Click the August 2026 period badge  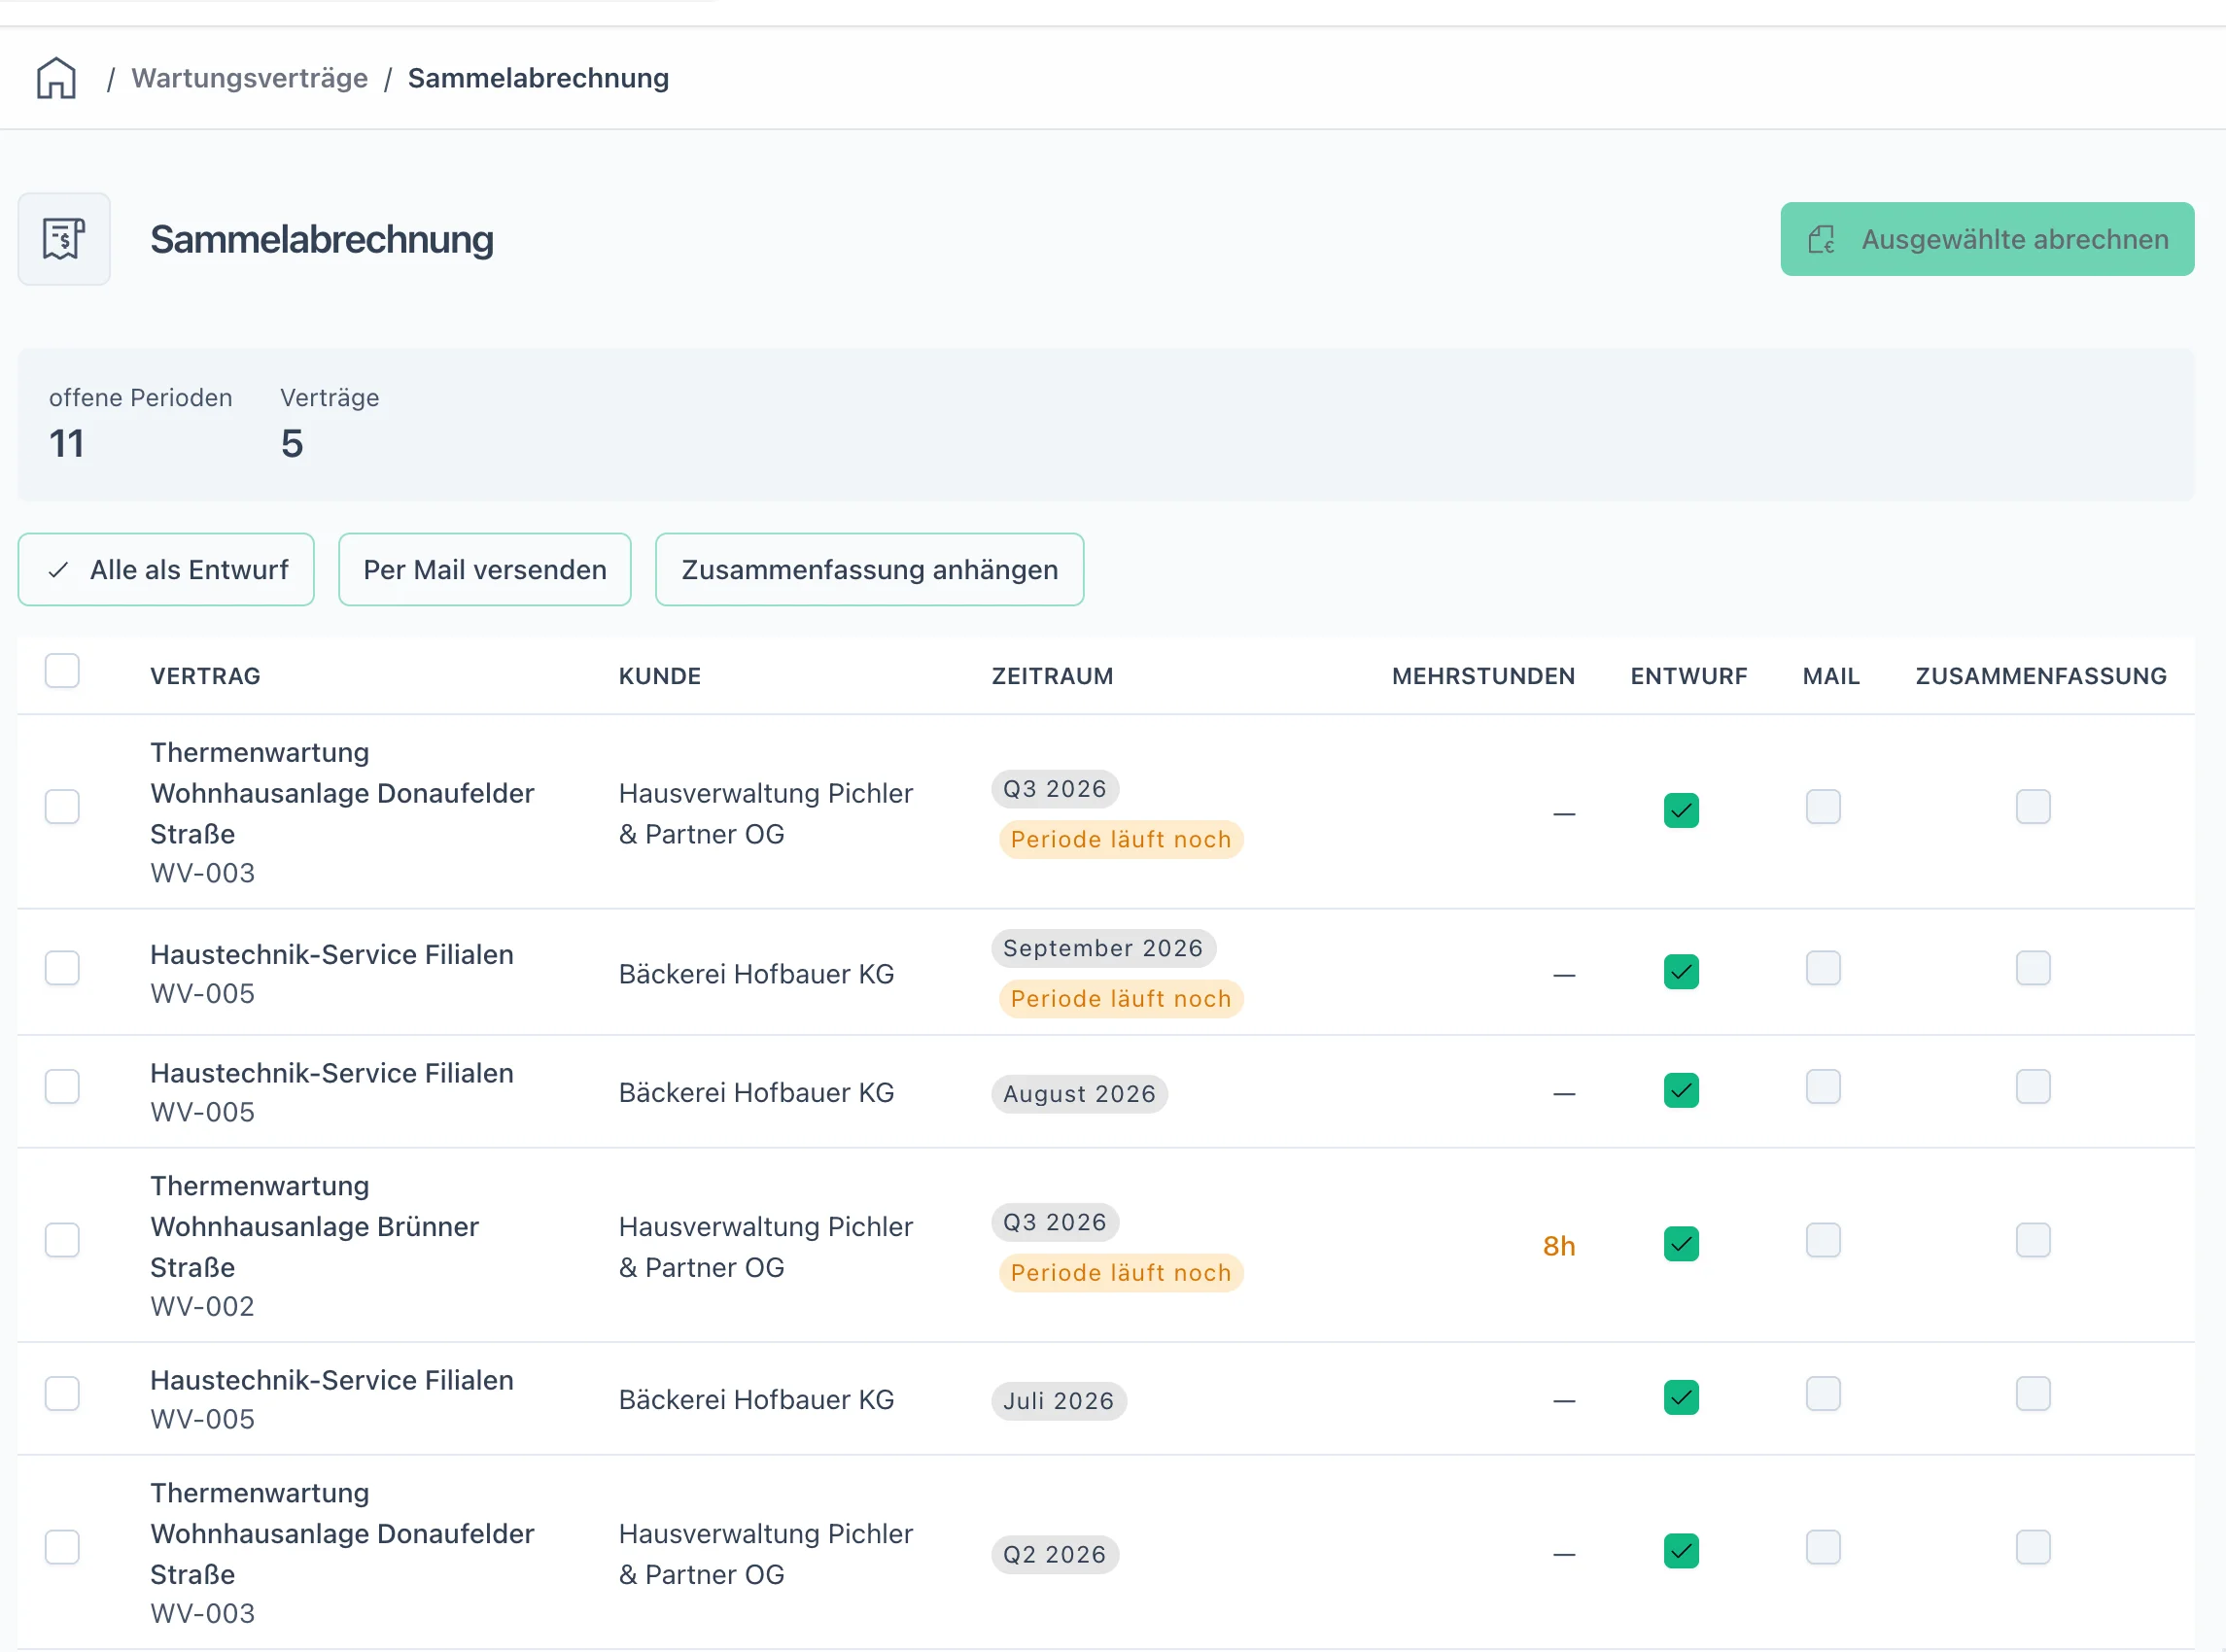(x=1080, y=1094)
